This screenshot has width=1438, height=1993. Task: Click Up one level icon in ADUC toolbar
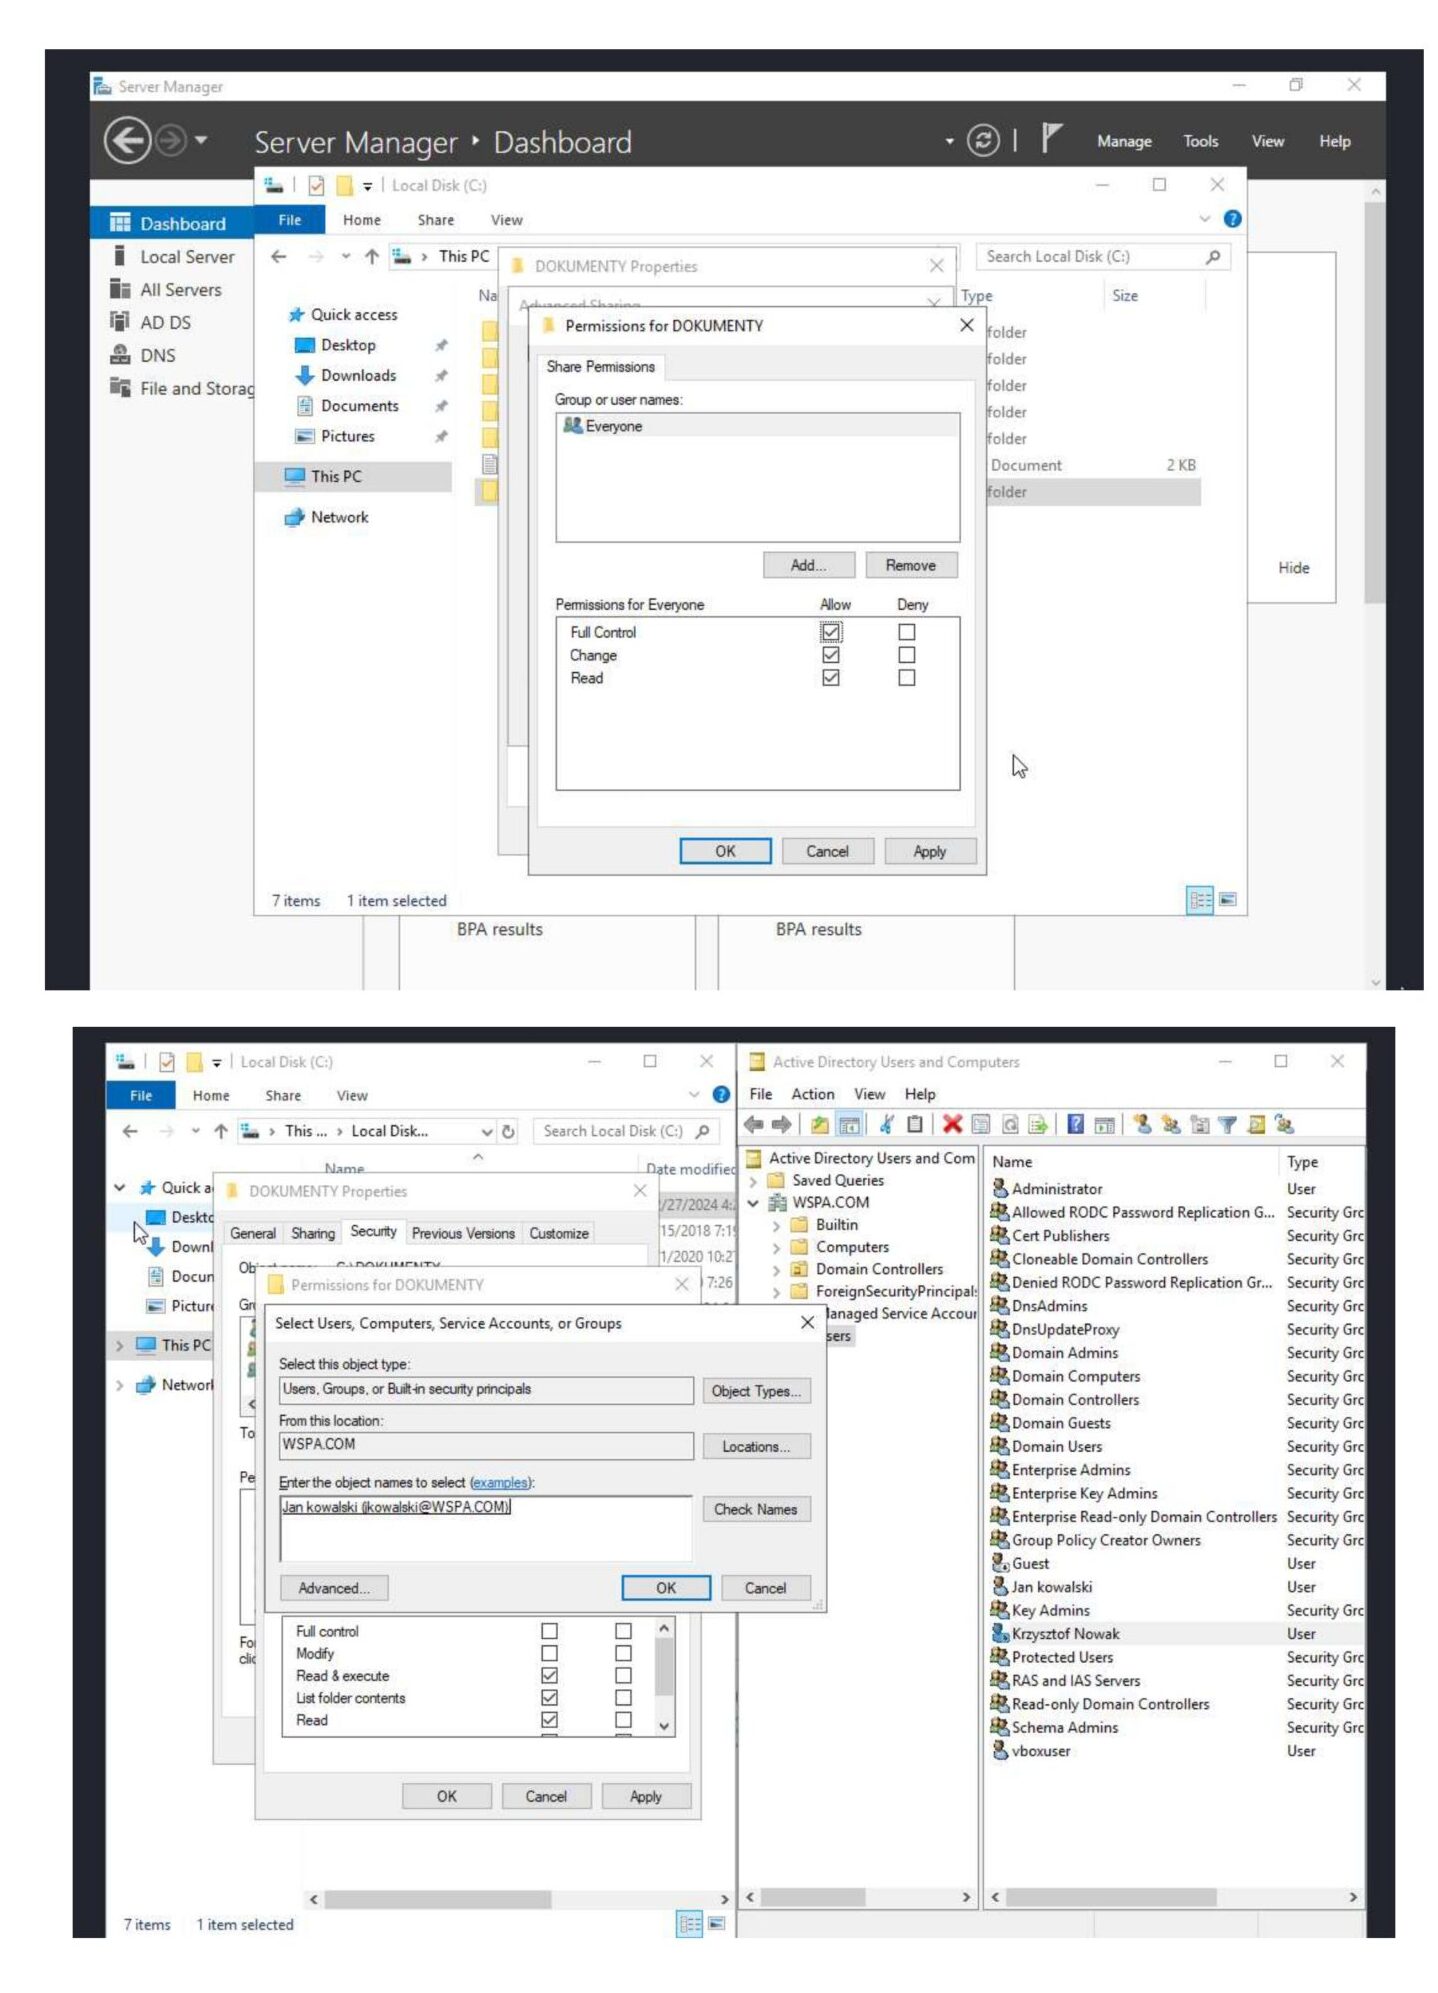pos(819,1124)
